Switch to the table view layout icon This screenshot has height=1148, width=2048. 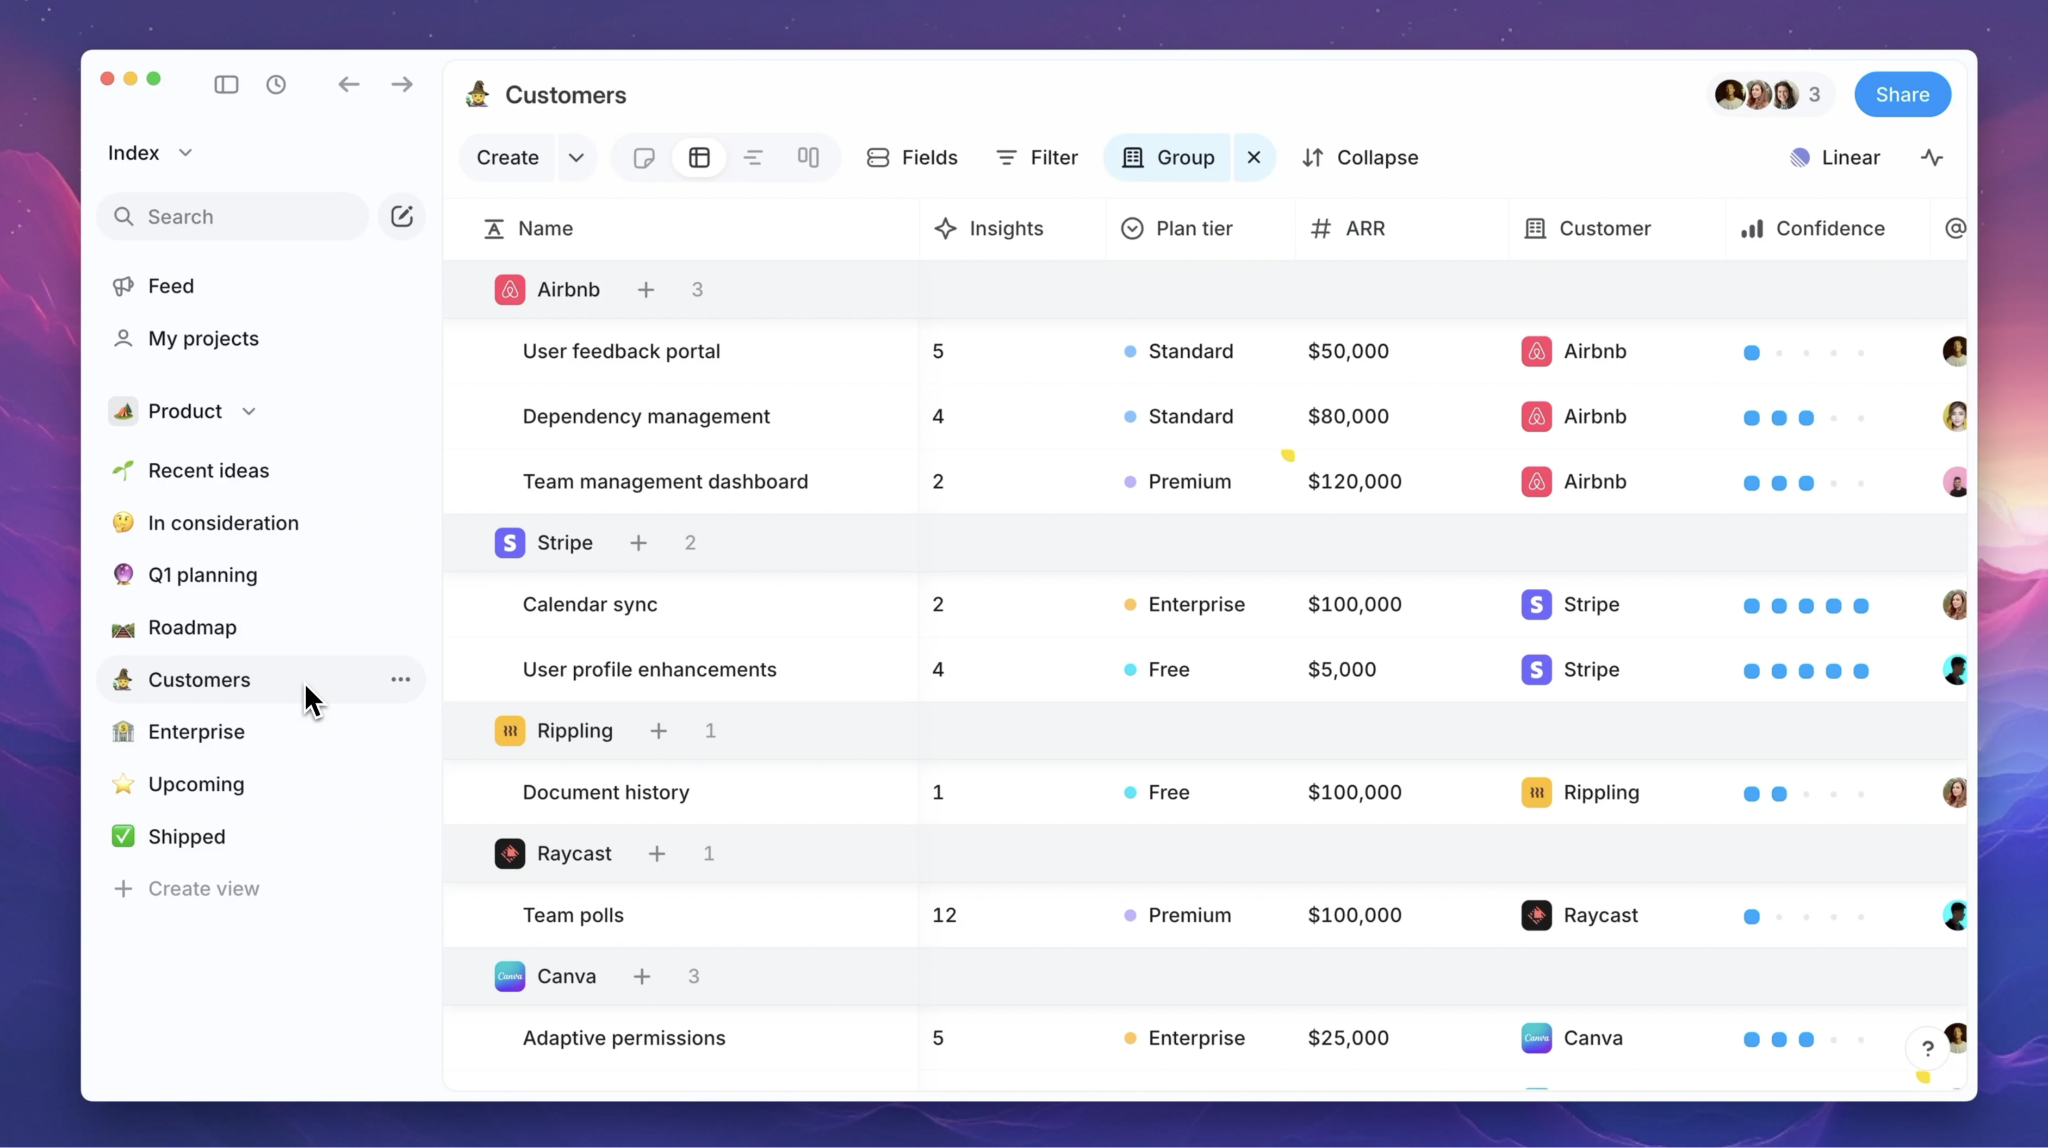[x=698, y=157]
